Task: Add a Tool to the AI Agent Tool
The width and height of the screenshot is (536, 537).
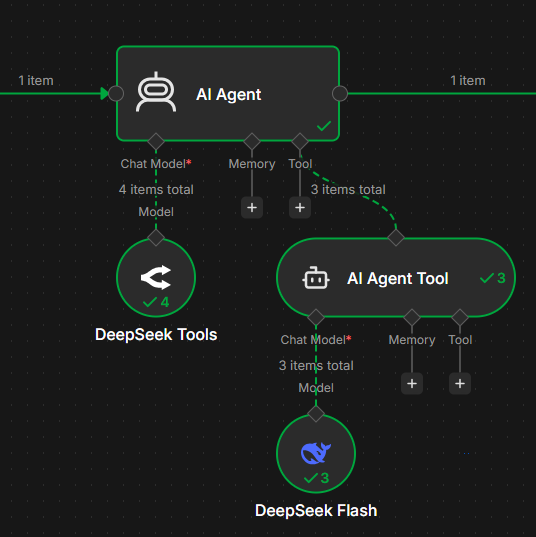Action: (x=460, y=384)
